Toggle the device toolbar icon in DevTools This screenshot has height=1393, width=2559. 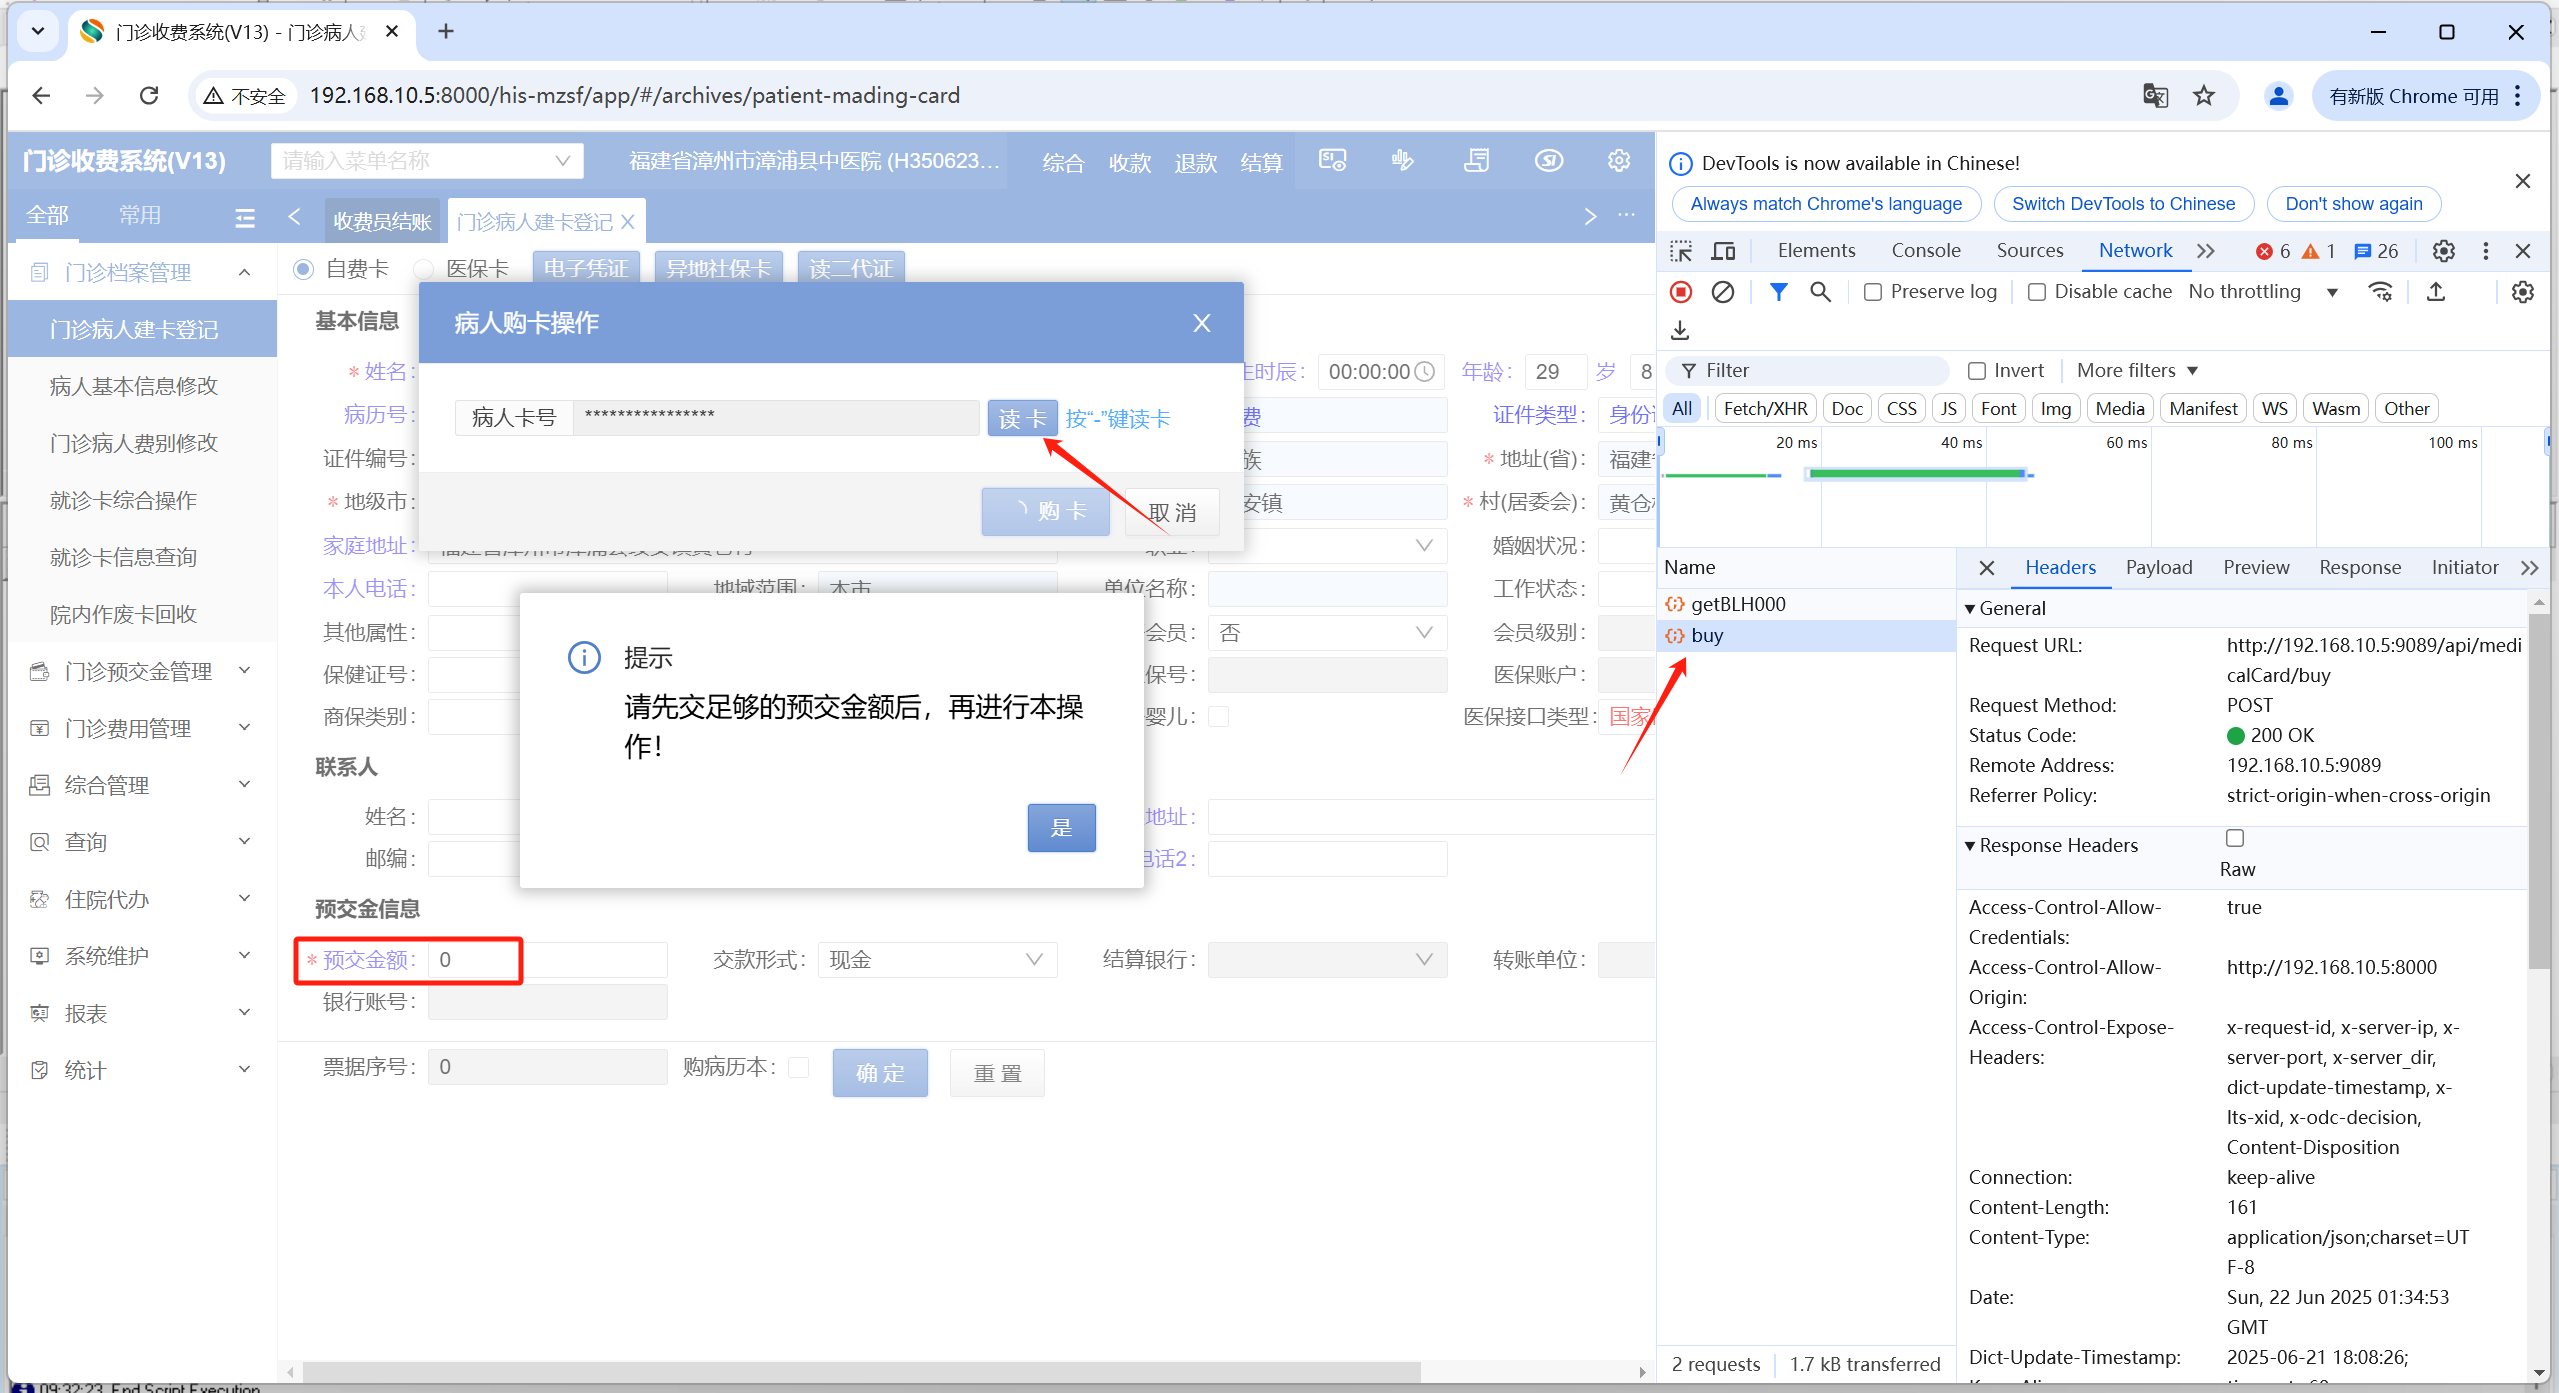point(1724,251)
